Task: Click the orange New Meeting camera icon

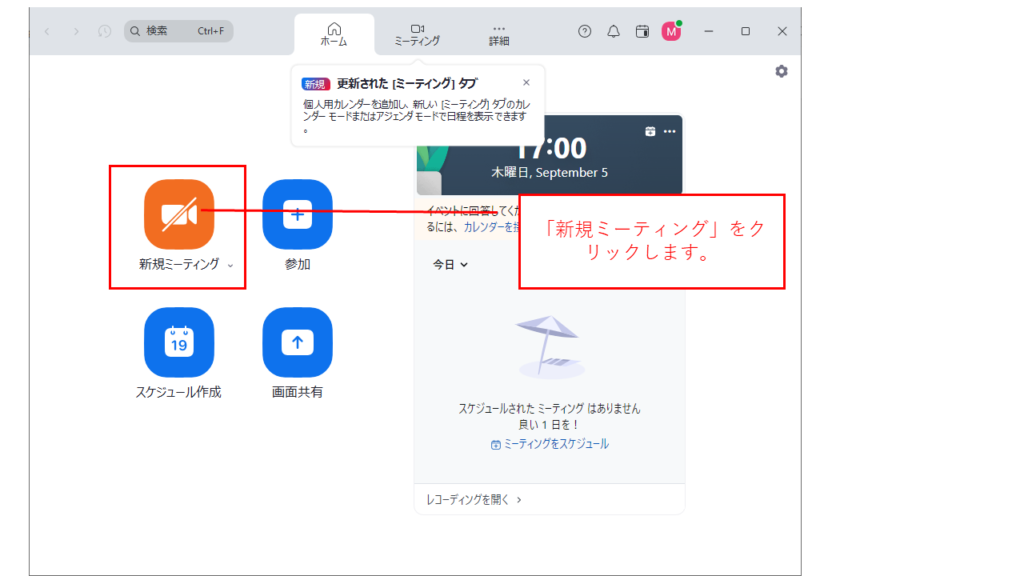Action: (x=179, y=214)
